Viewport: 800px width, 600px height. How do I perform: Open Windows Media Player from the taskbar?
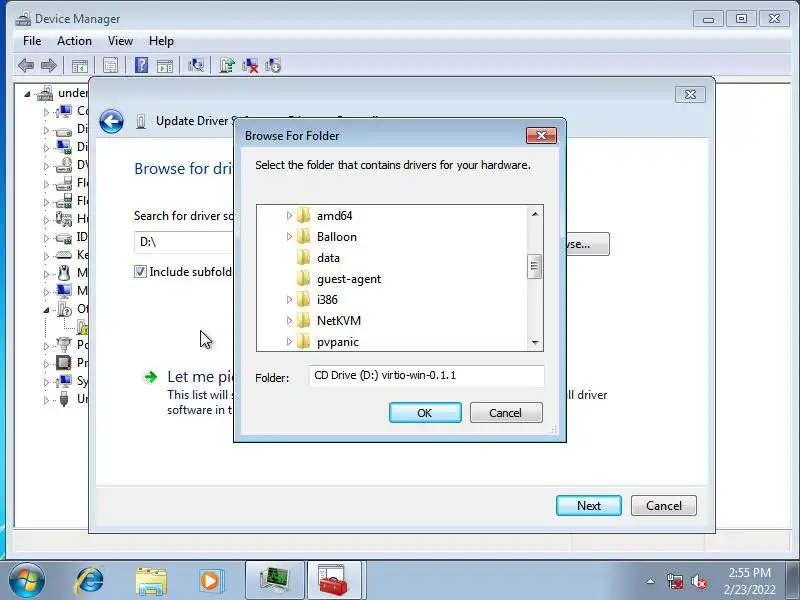tap(211, 581)
